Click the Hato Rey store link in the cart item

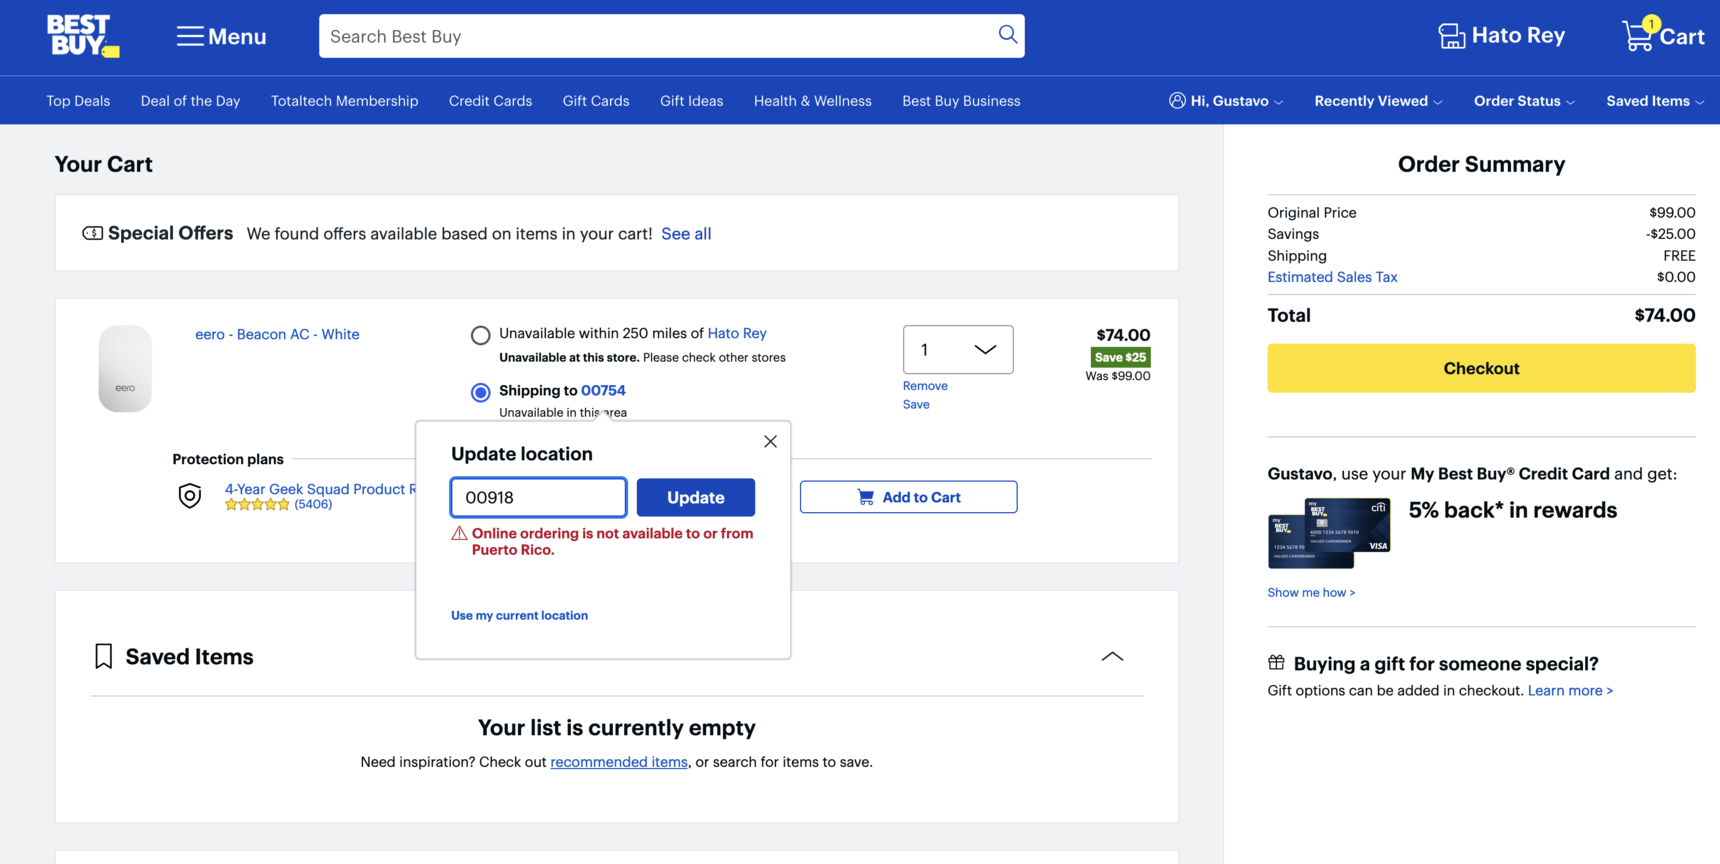tap(737, 333)
